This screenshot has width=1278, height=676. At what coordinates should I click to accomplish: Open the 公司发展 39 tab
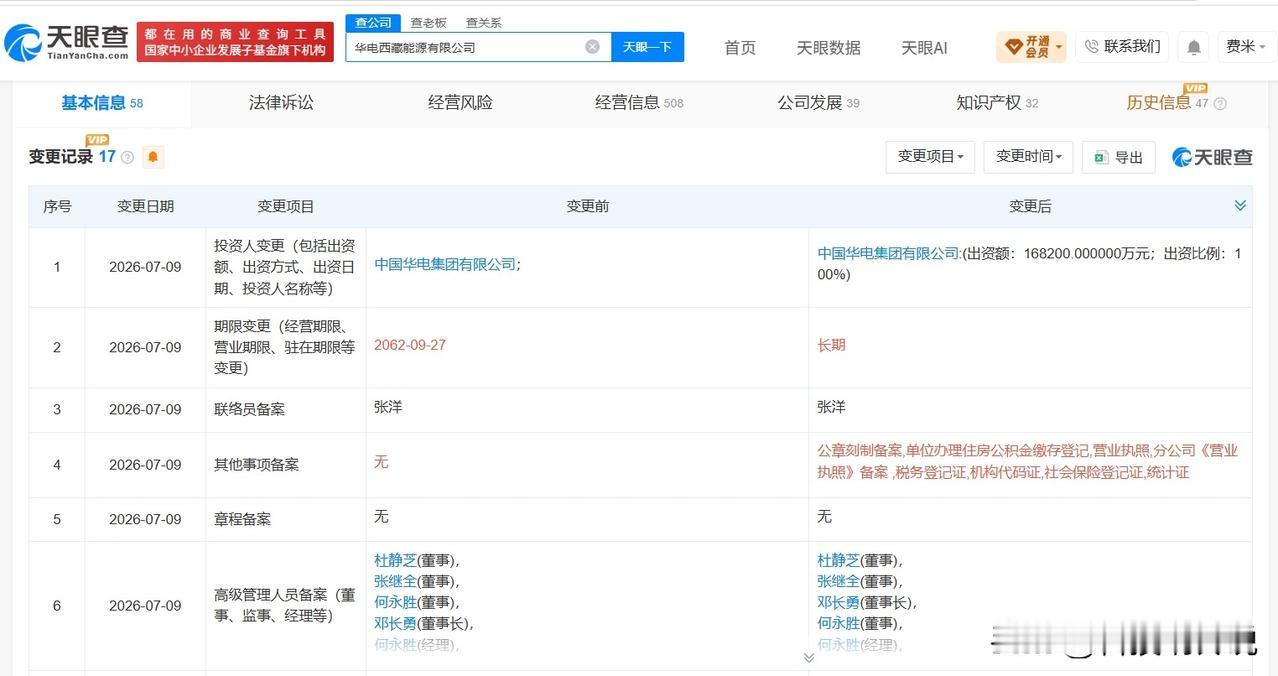(x=818, y=103)
